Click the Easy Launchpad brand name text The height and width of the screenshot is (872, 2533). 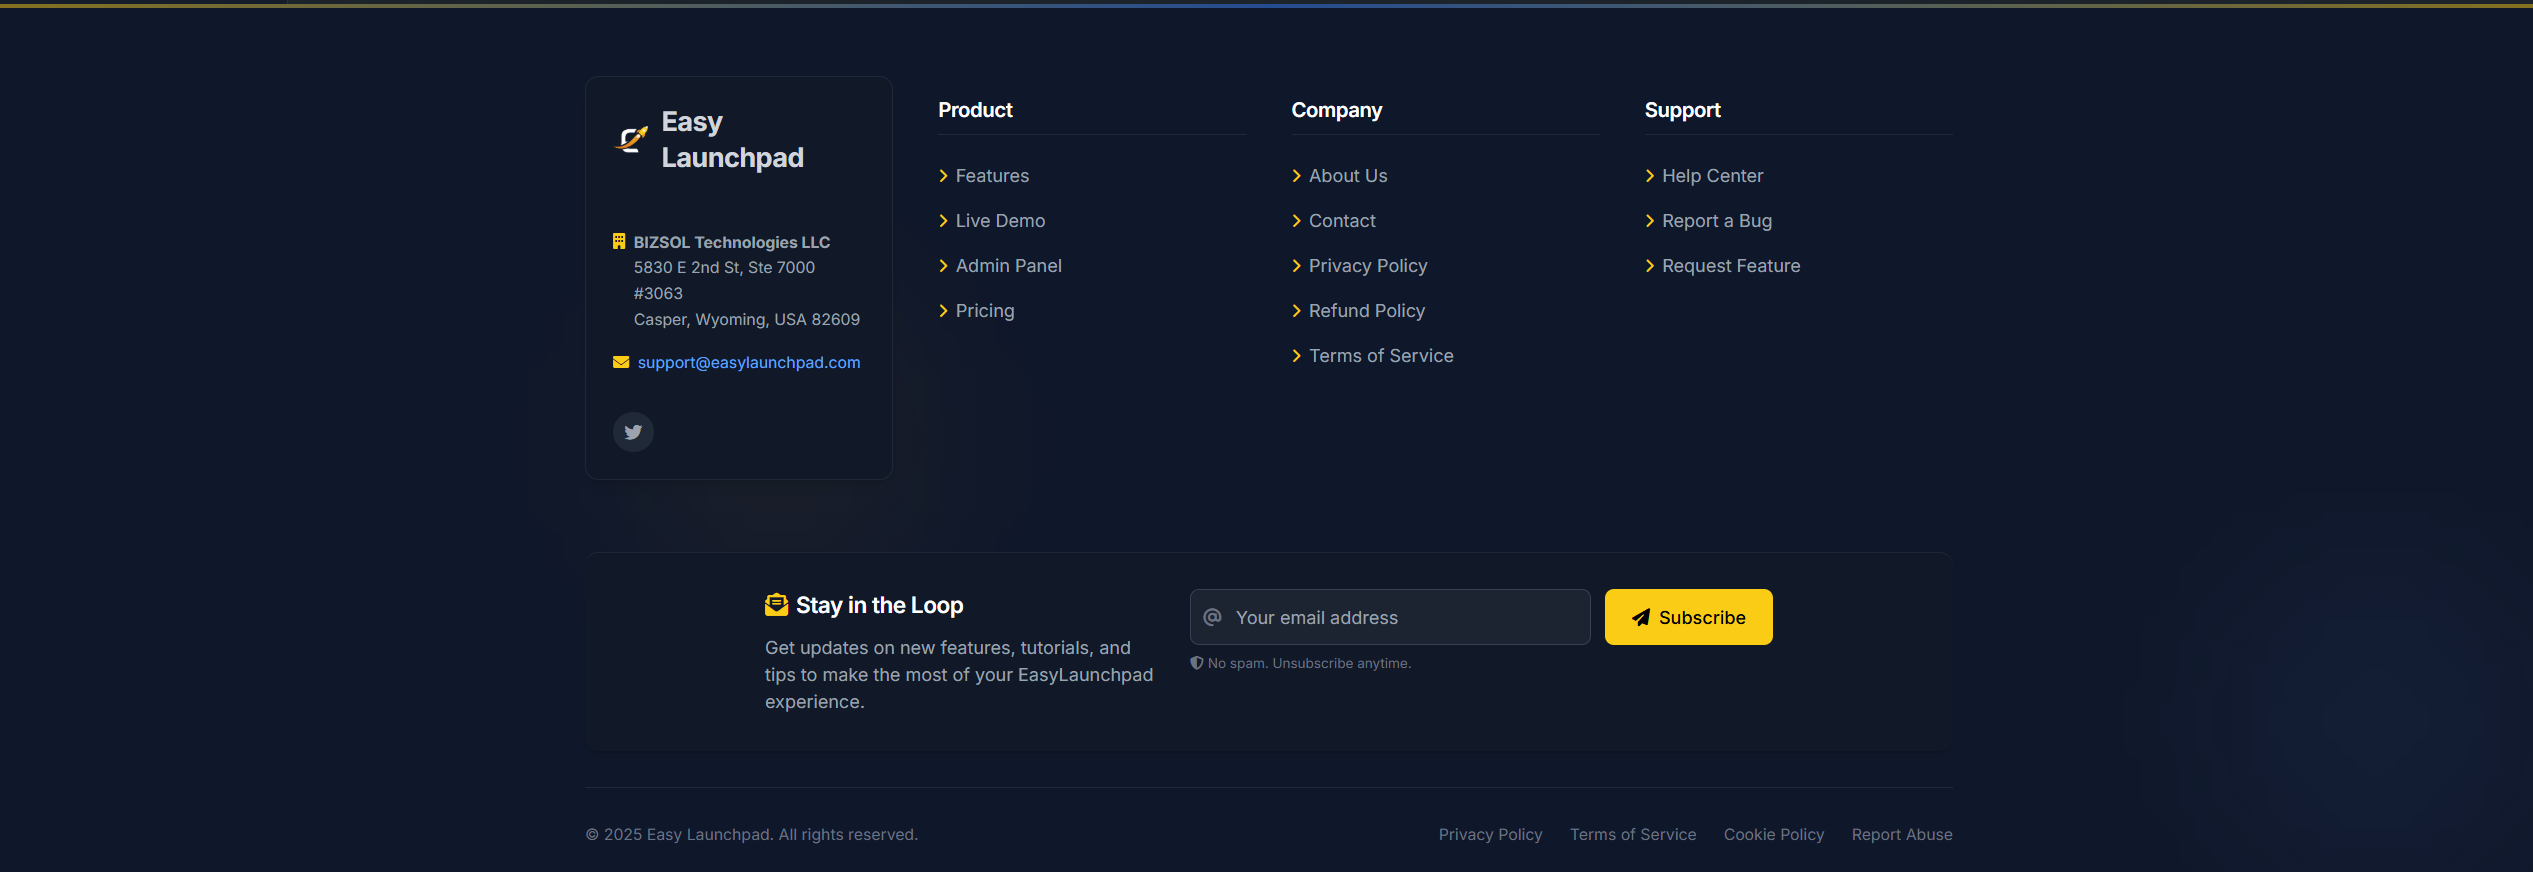[x=732, y=139]
